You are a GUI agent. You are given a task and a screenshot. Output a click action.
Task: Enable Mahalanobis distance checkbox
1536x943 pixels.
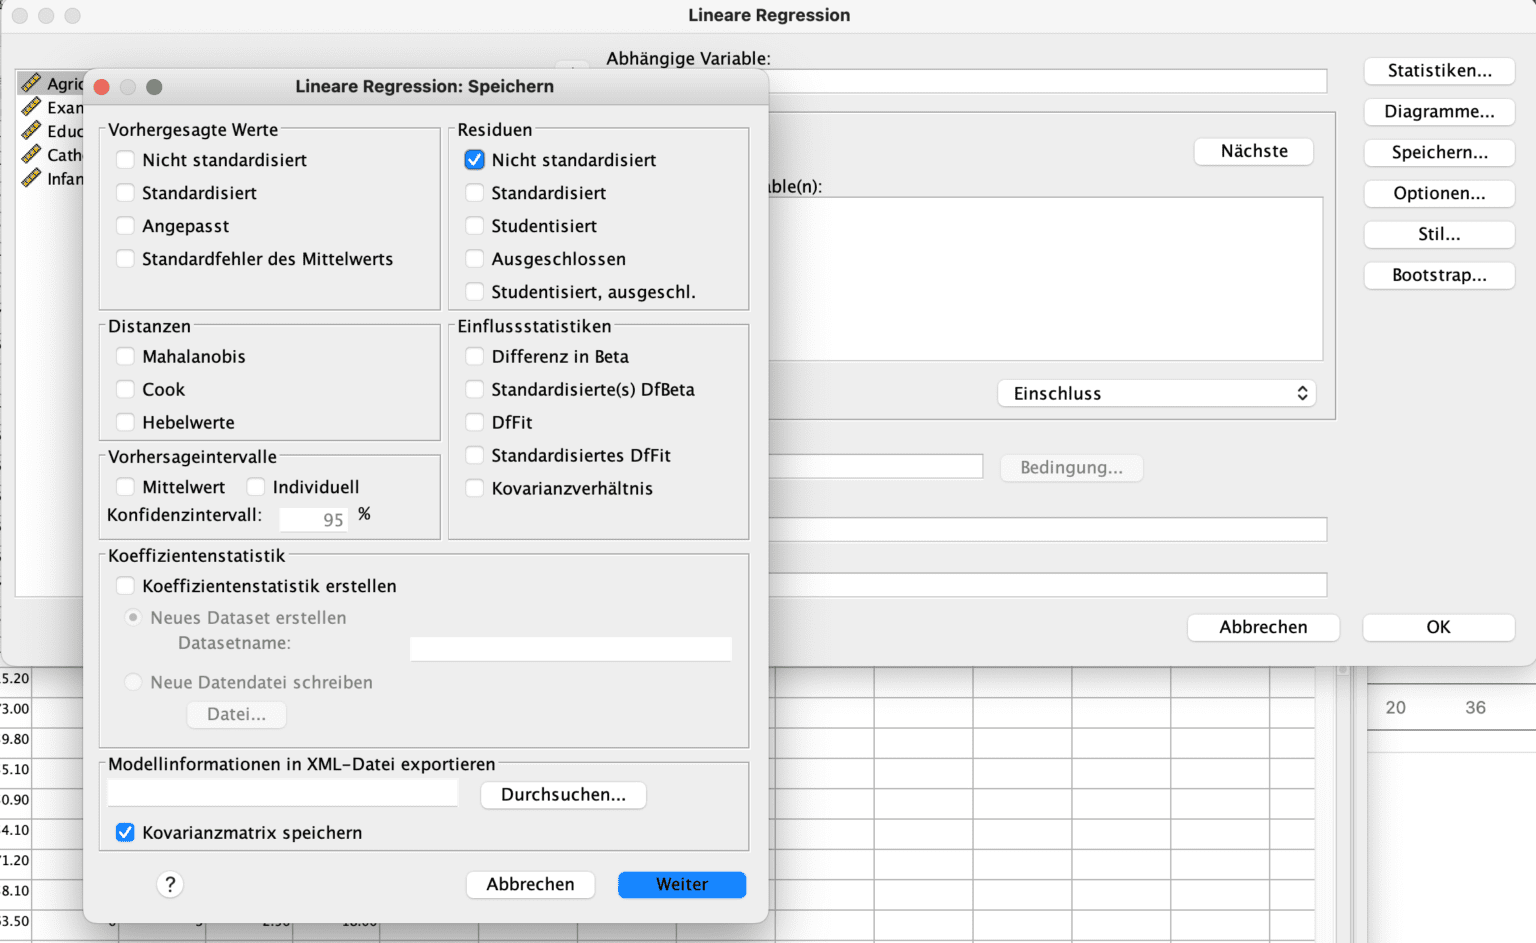126,357
